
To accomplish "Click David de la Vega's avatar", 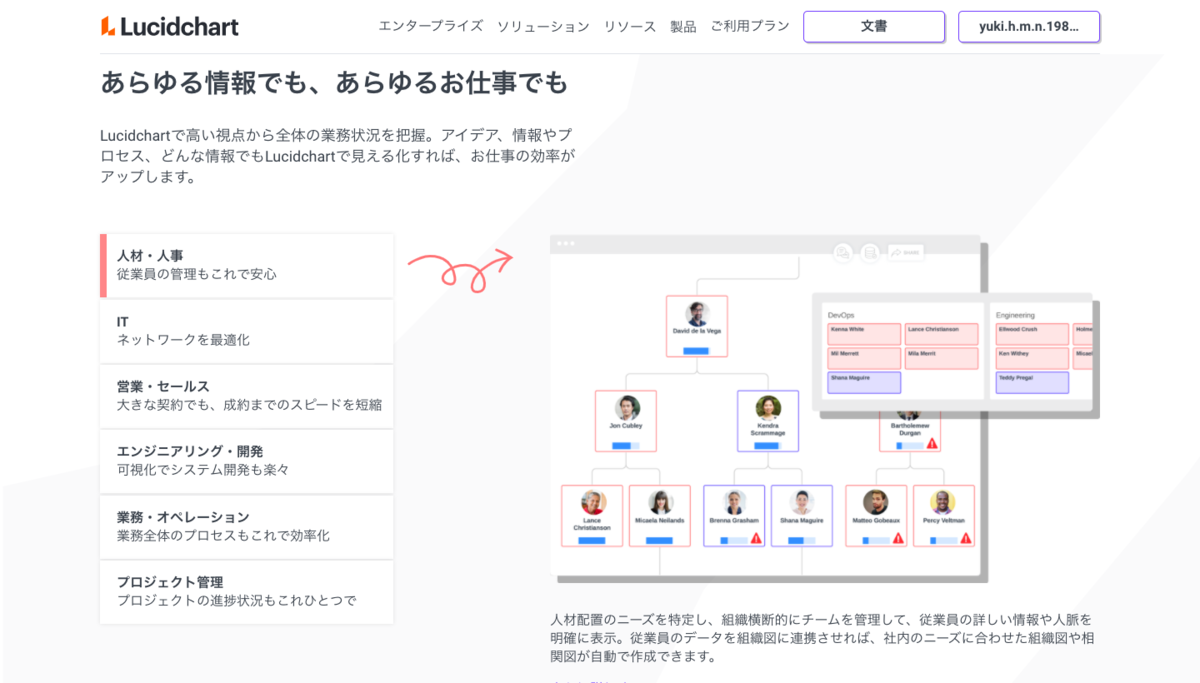I will 697,313.
